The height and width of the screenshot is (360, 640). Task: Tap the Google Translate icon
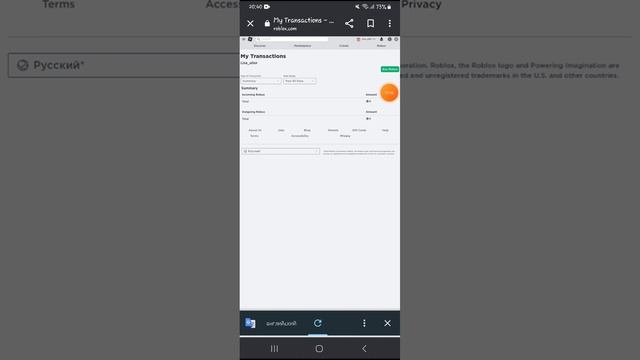(250, 323)
